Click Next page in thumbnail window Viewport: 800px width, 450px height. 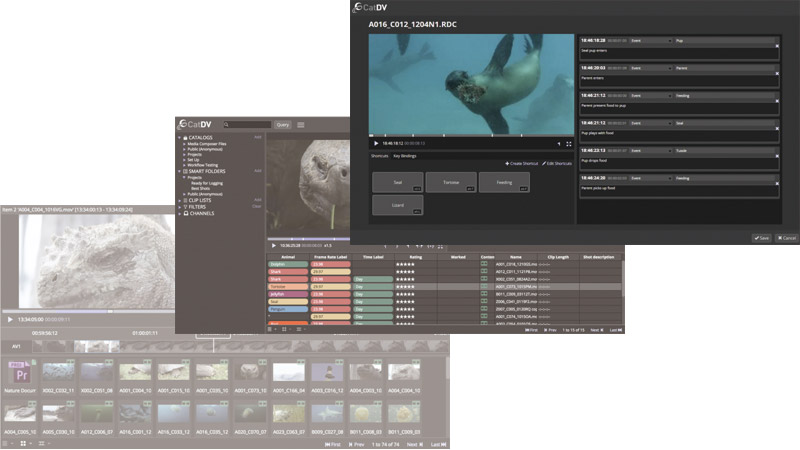pyautogui.click(x=415, y=444)
